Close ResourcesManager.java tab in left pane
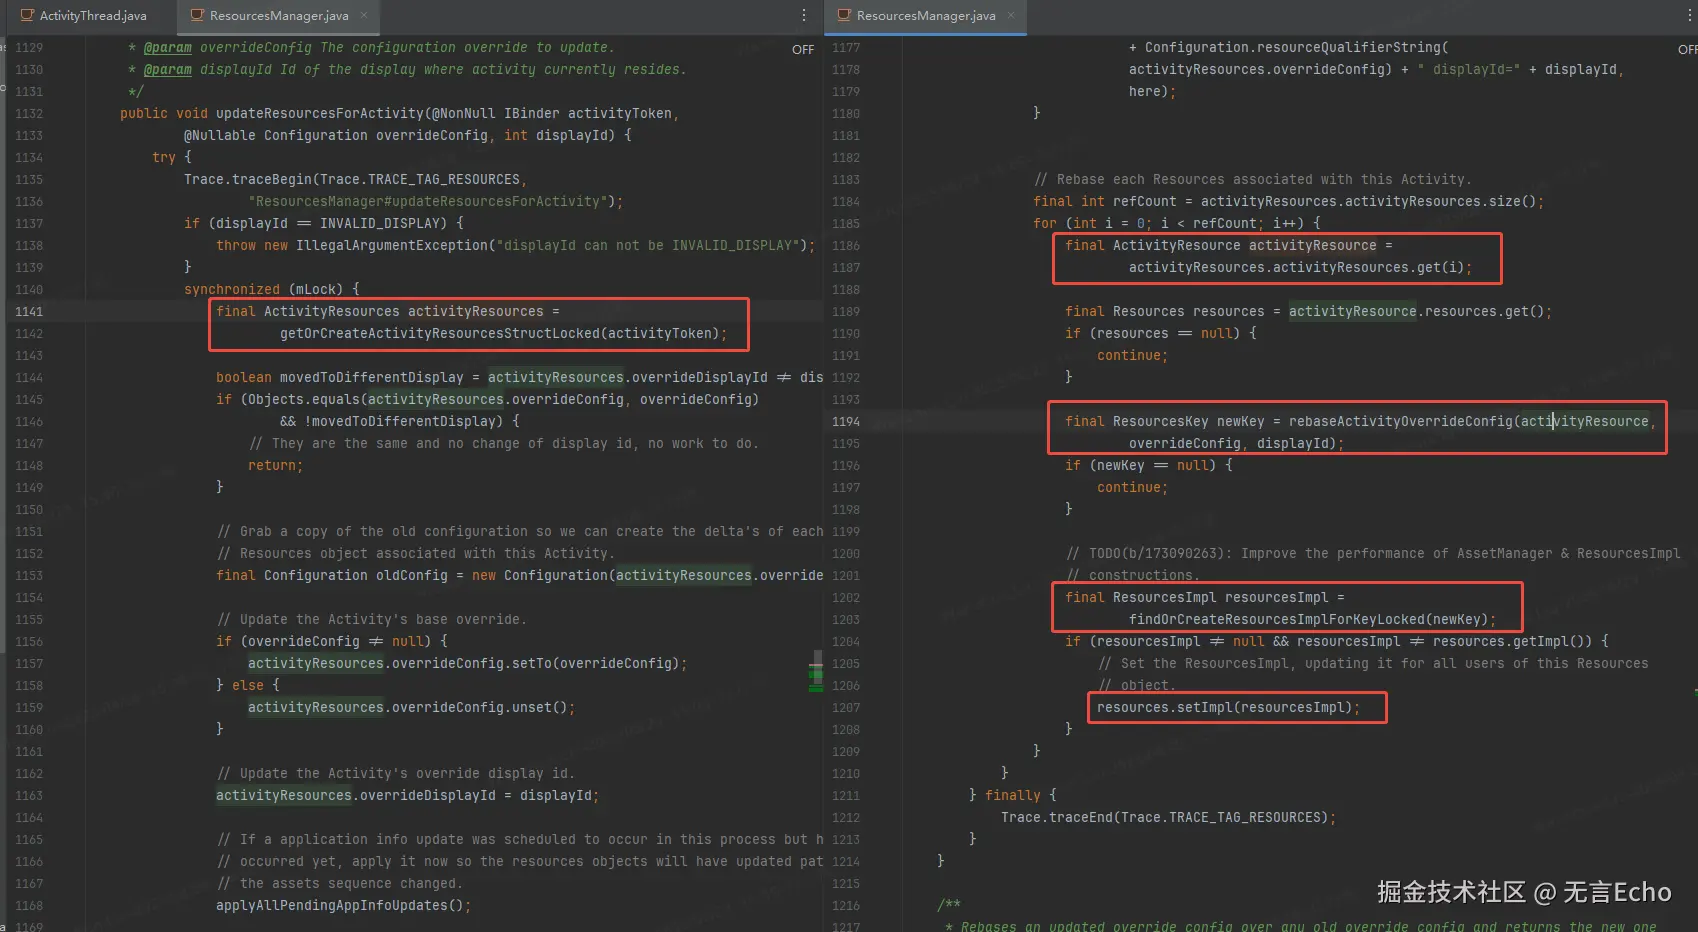This screenshot has width=1698, height=932. (x=364, y=15)
